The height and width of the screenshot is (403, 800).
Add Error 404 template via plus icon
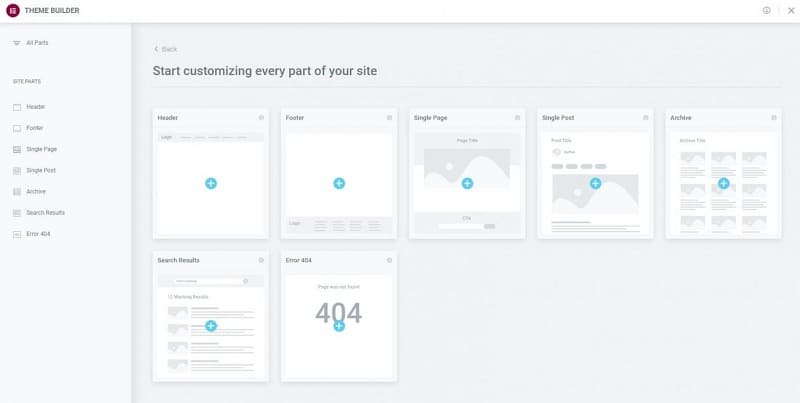pyautogui.click(x=339, y=326)
